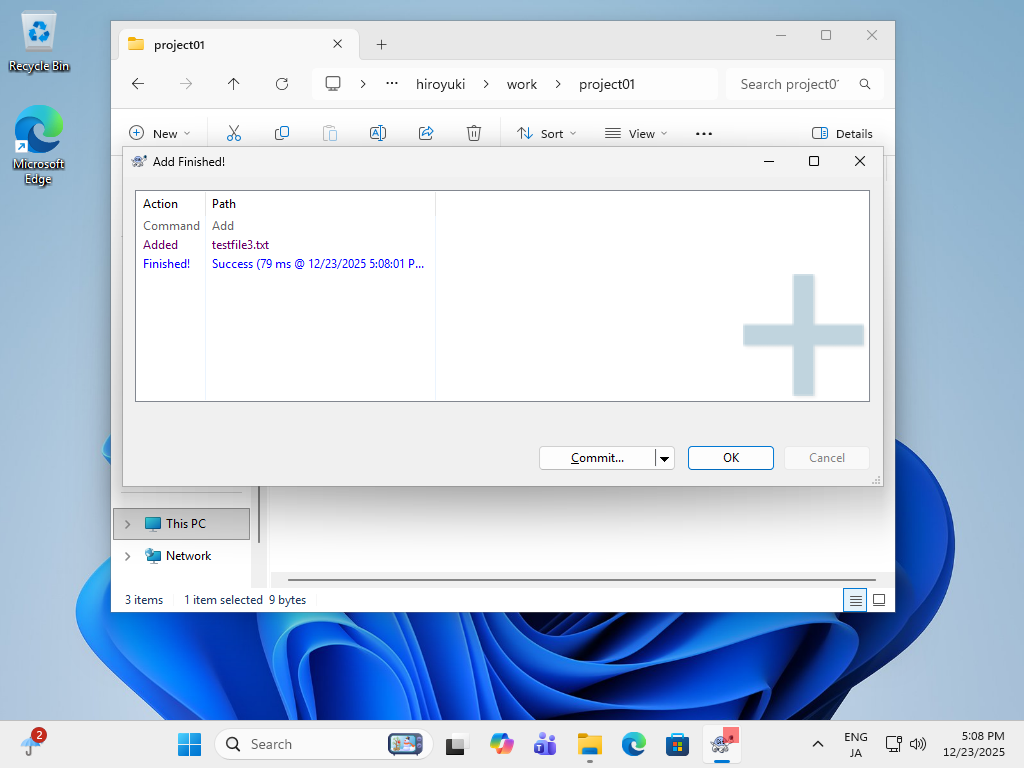
Task: Open the See more ellipsis menu
Action: 703,133
